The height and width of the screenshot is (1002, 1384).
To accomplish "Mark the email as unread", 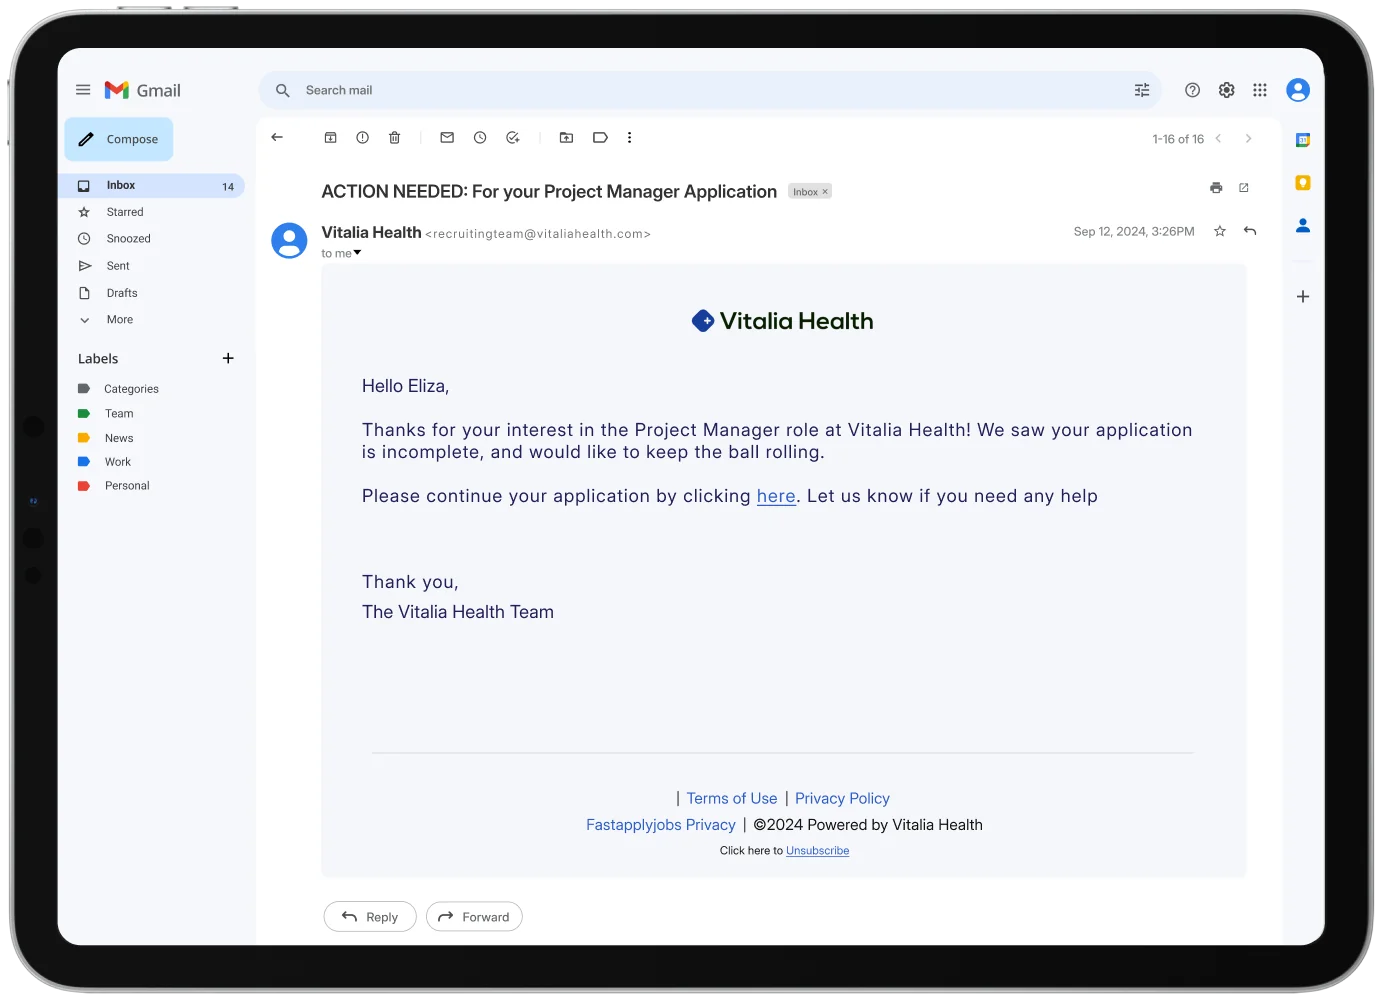I will (447, 138).
